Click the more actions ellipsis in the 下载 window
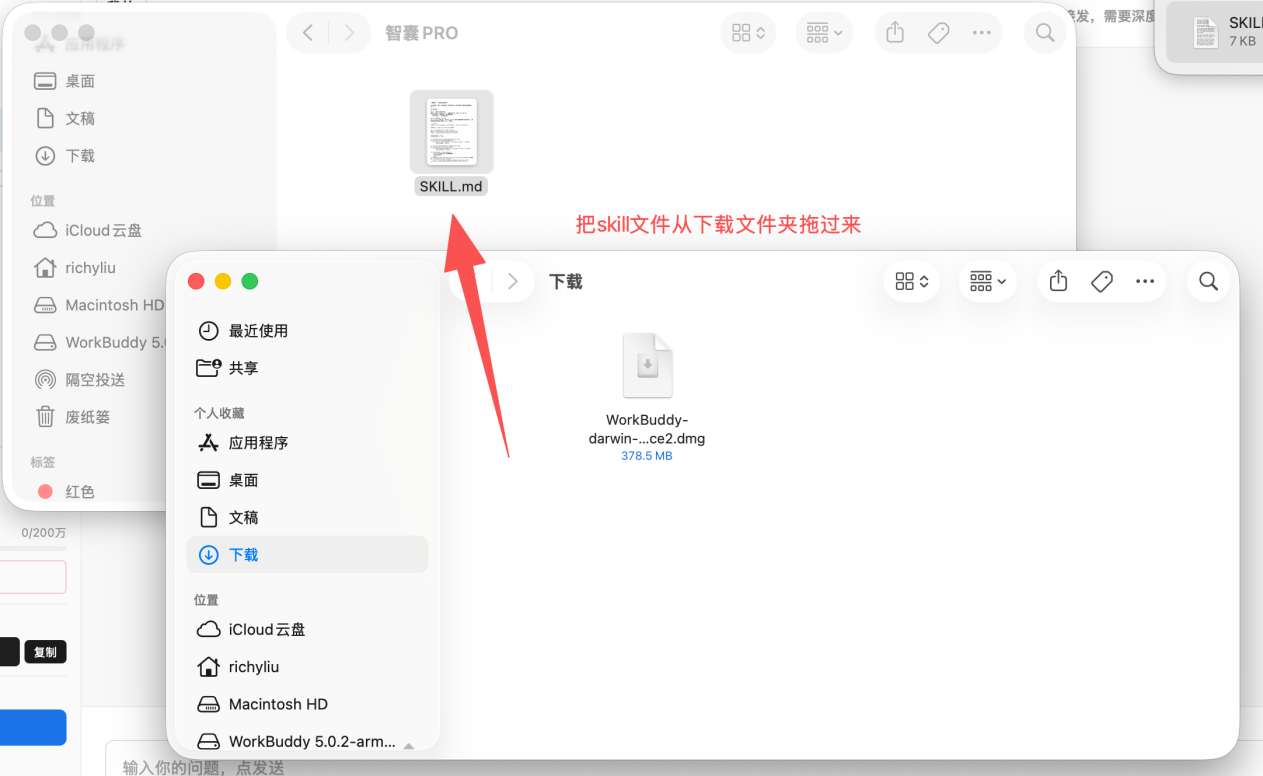 [1145, 282]
